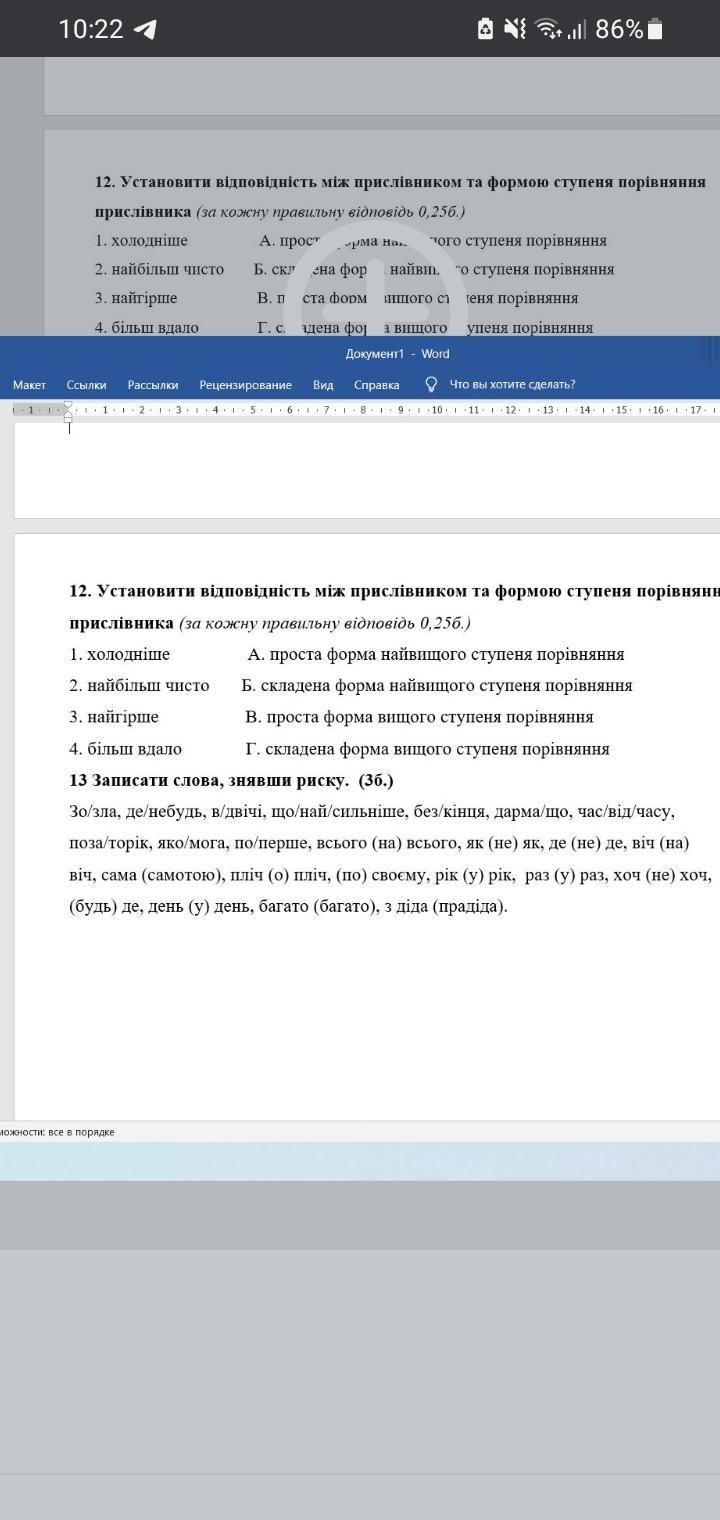Click the word 'холодніше' in the document

click(128, 654)
